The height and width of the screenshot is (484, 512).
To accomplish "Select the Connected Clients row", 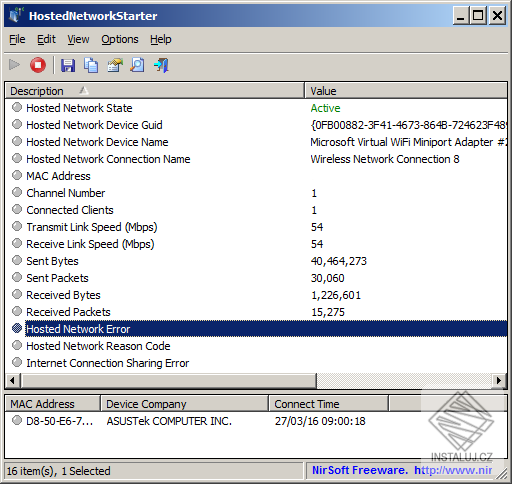I will (x=256, y=210).
